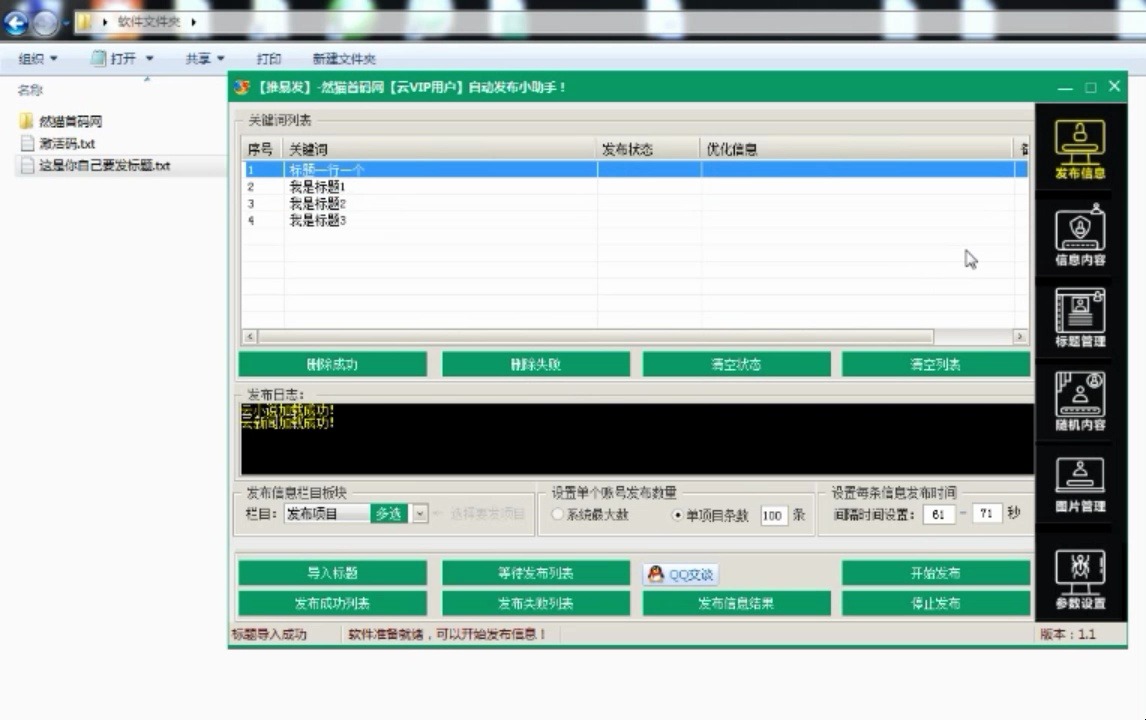Expand the 栏目 category dropdown arrow

pos(422,513)
